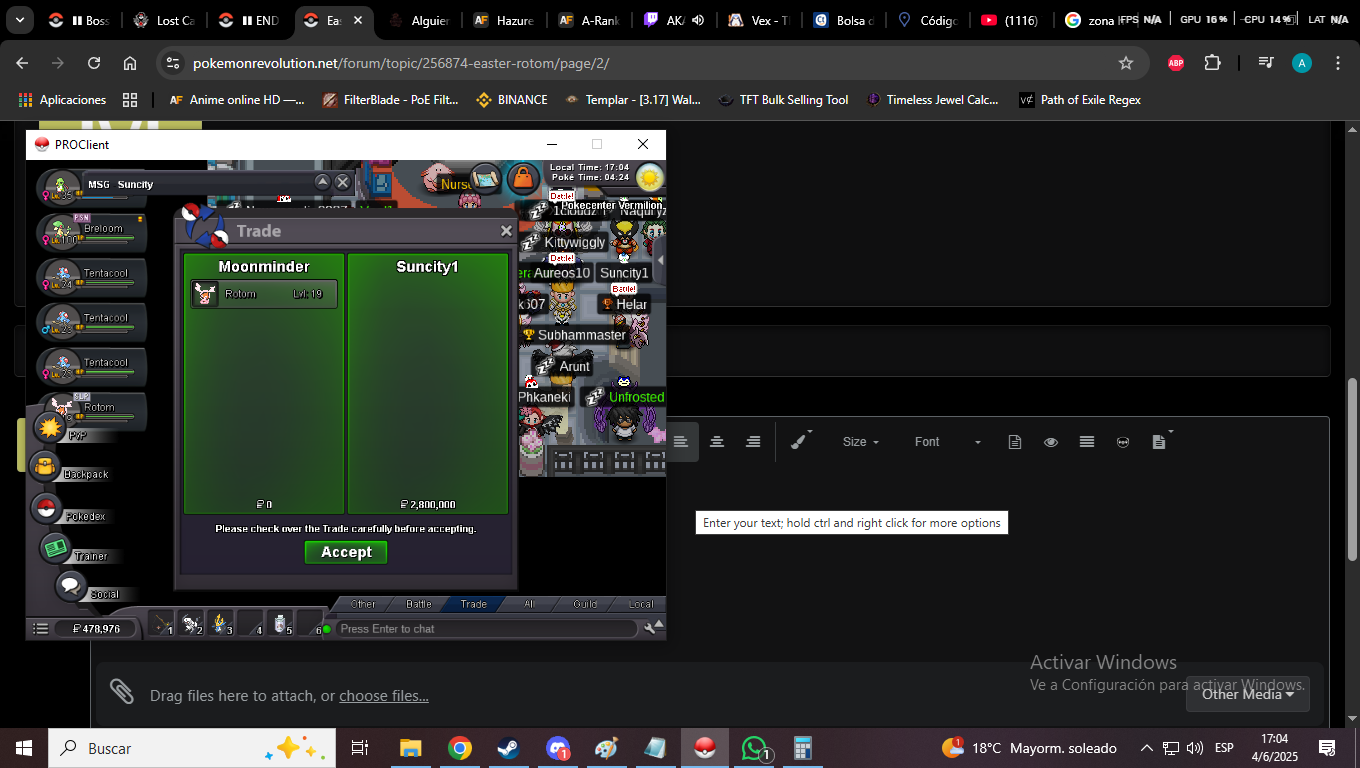Image resolution: width=1360 pixels, height=768 pixels.
Task: Click the choose files link
Action: coord(384,696)
